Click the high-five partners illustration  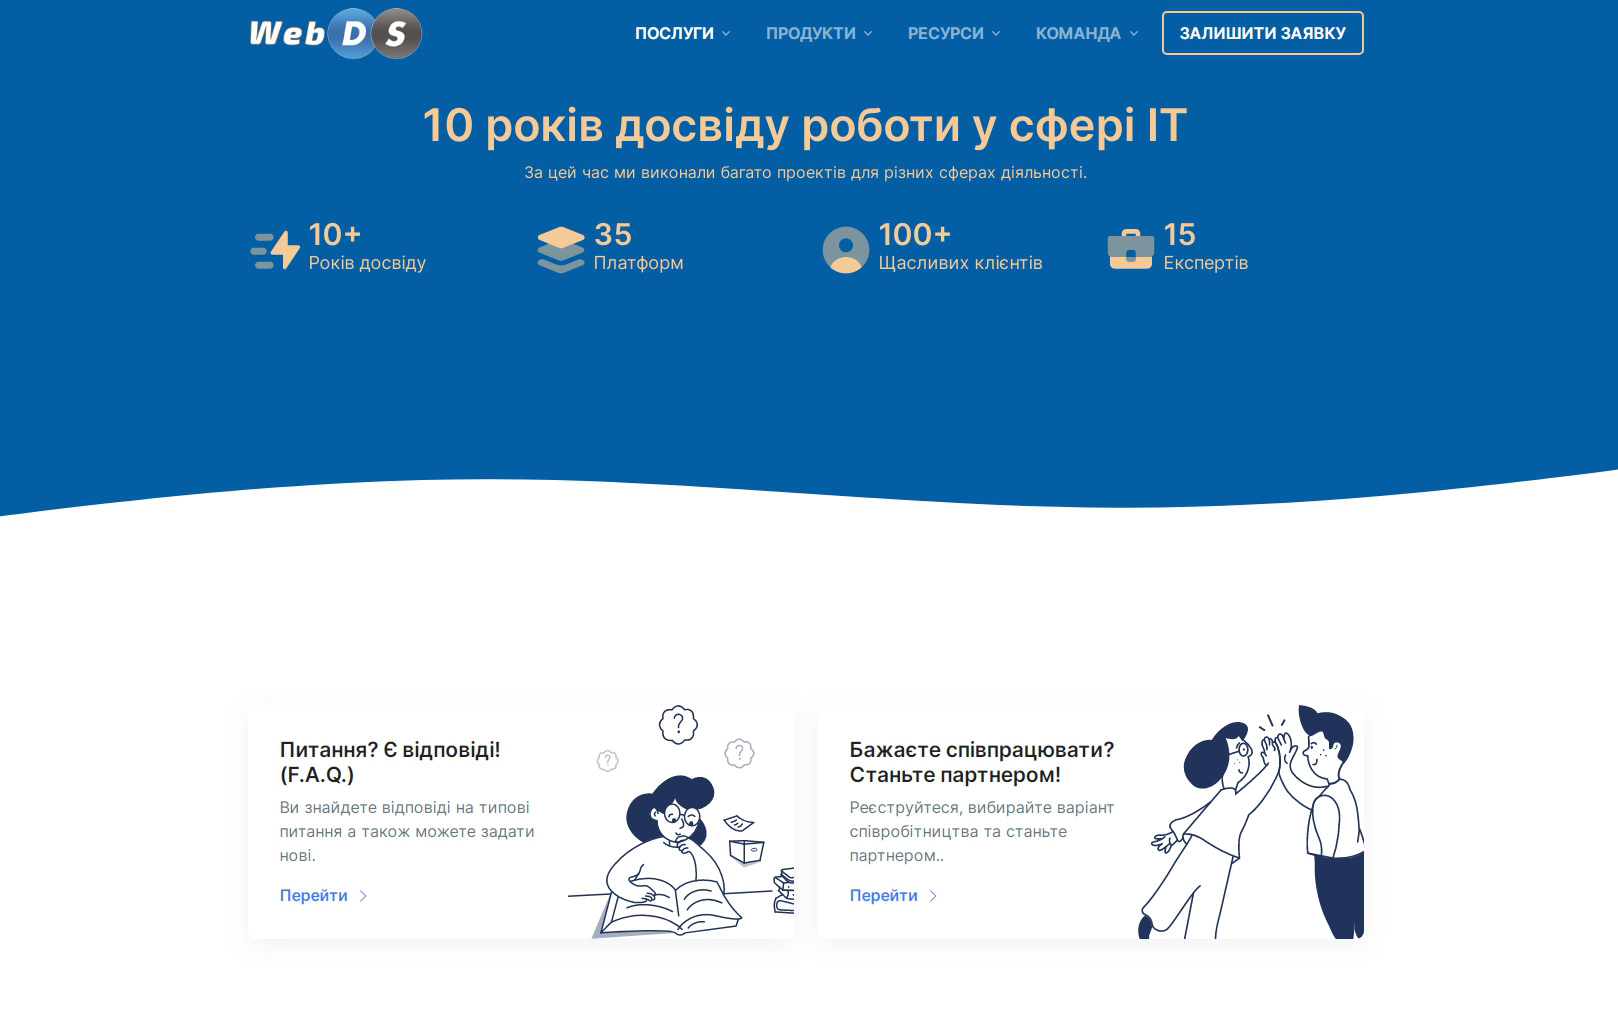1252,822
